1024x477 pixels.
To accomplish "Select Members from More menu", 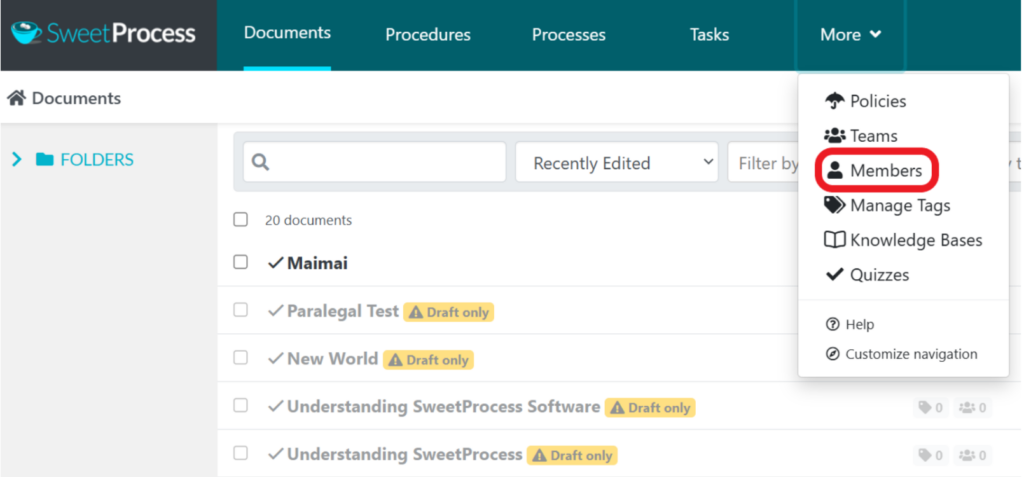I will (886, 171).
